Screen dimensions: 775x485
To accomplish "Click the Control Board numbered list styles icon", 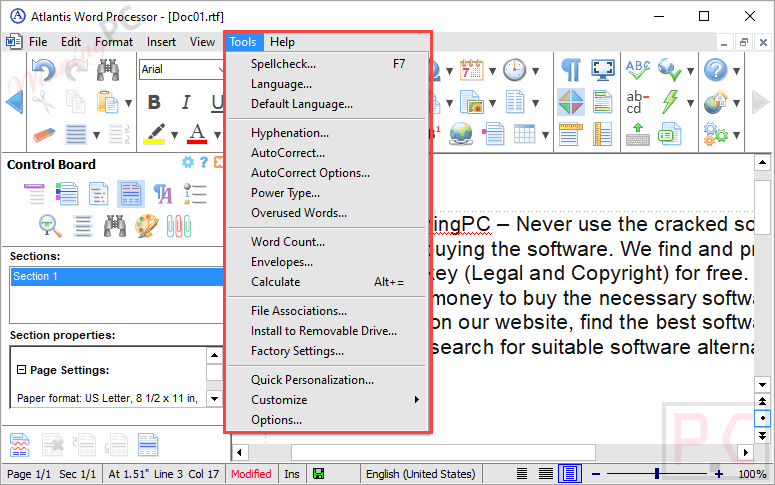I will [195, 194].
